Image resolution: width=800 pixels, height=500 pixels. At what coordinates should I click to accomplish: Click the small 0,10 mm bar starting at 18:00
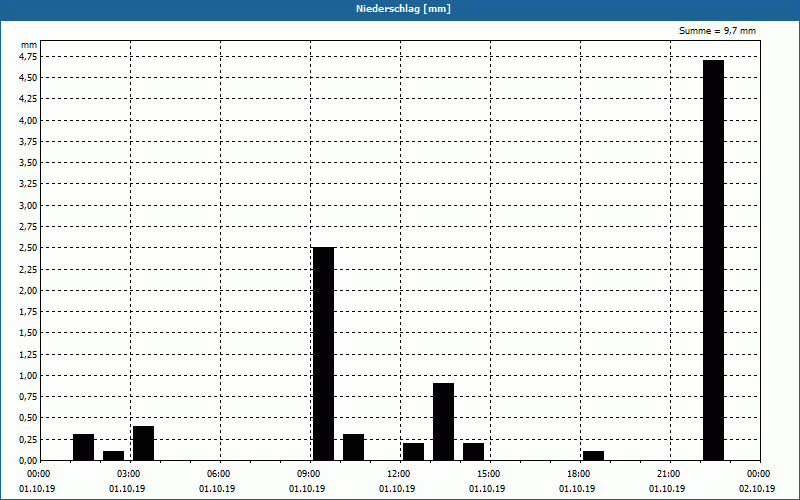point(593,456)
